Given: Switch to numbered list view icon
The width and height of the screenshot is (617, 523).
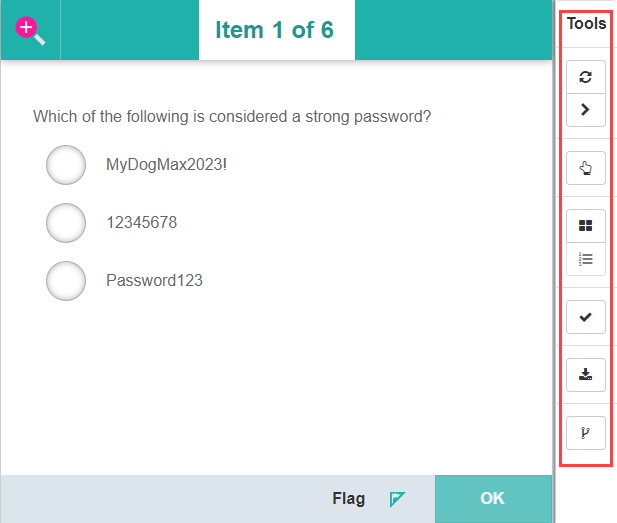Looking at the screenshot, I should 586,259.
